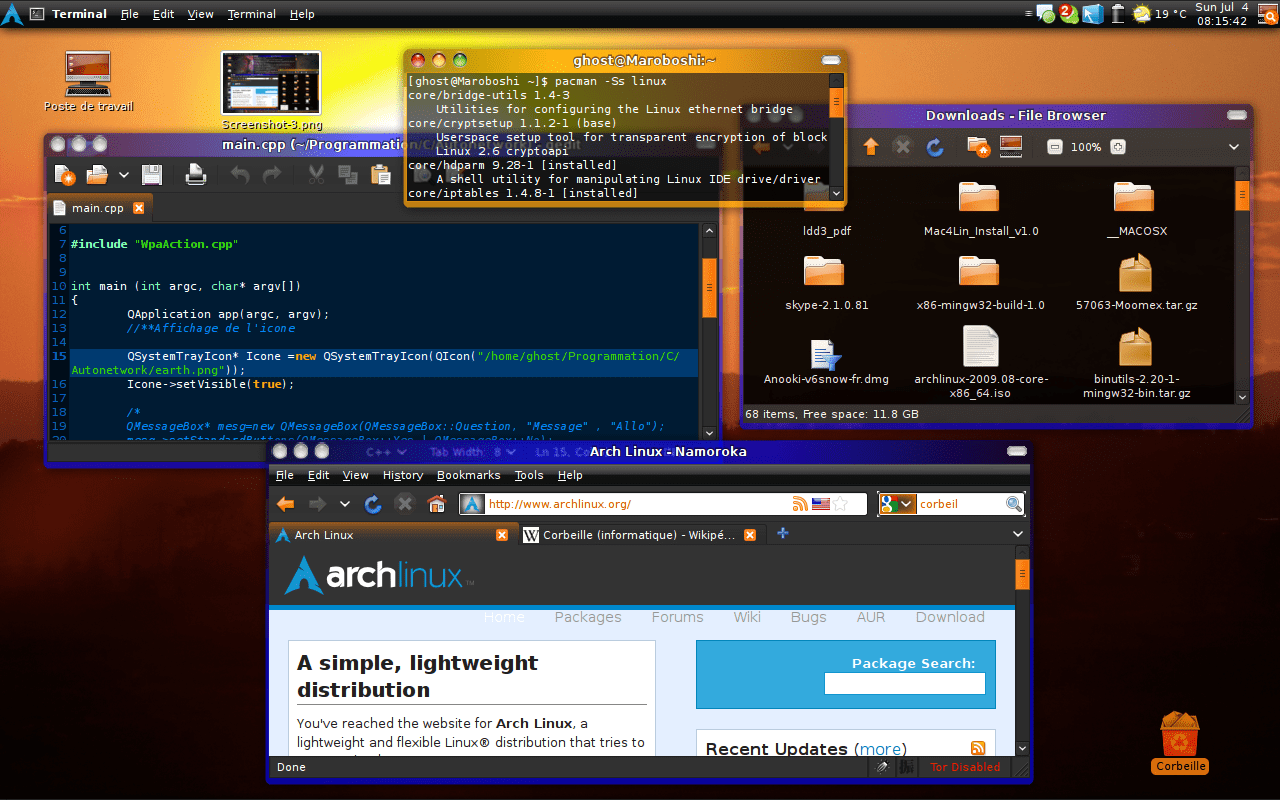Open the Download link on Arch site

pos(950,617)
